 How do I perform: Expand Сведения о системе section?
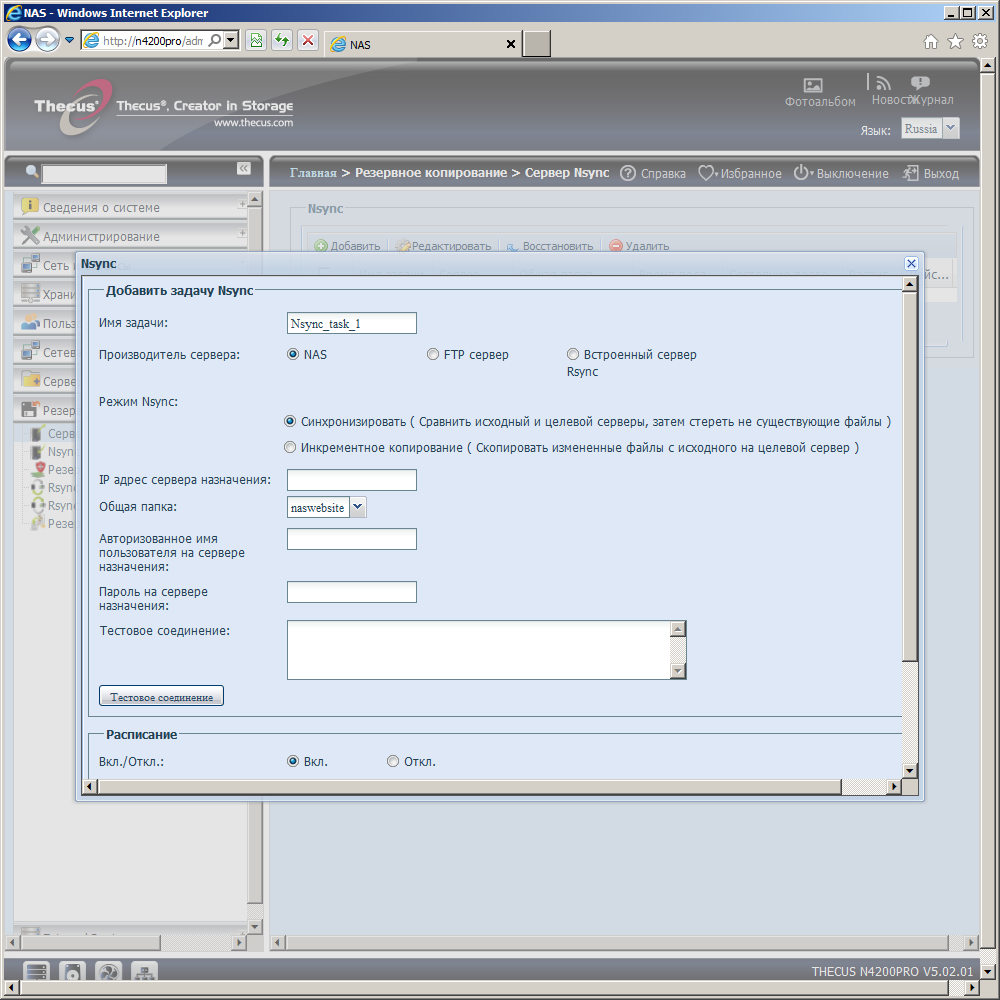point(130,207)
